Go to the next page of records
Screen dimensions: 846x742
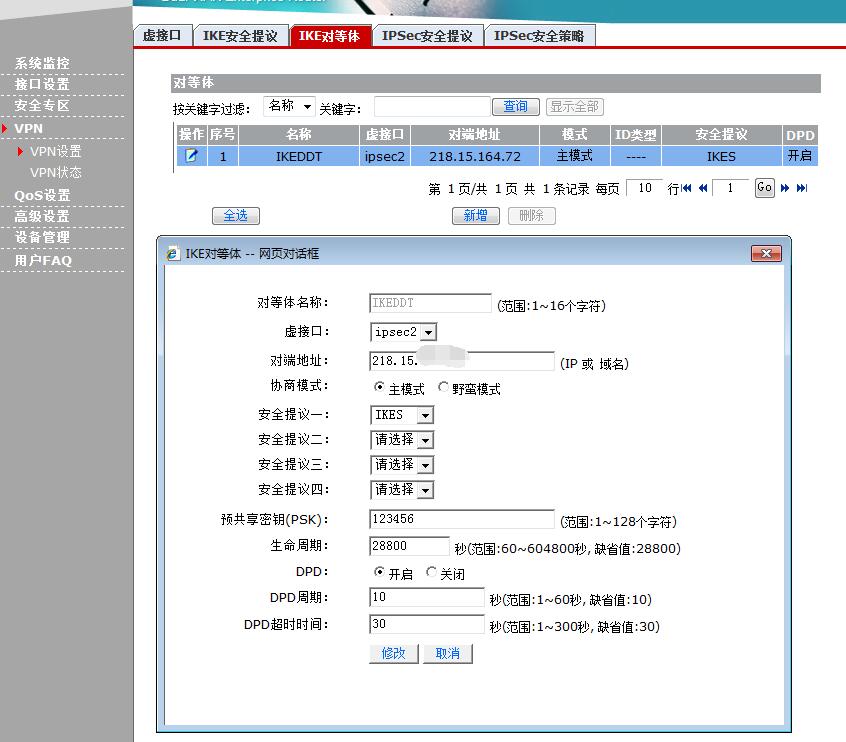[x=786, y=188]
